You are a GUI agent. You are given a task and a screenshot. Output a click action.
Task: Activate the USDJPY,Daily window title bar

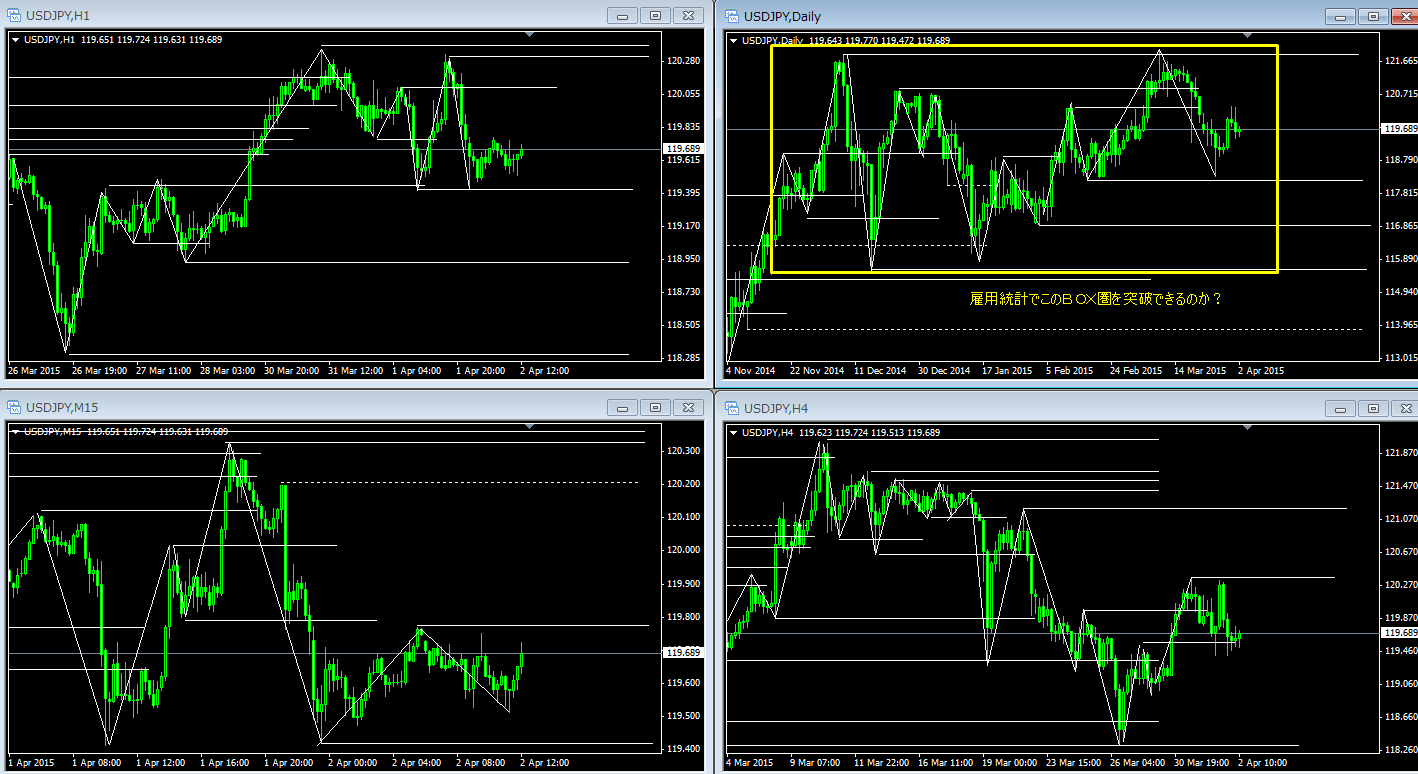point(1000,16)
